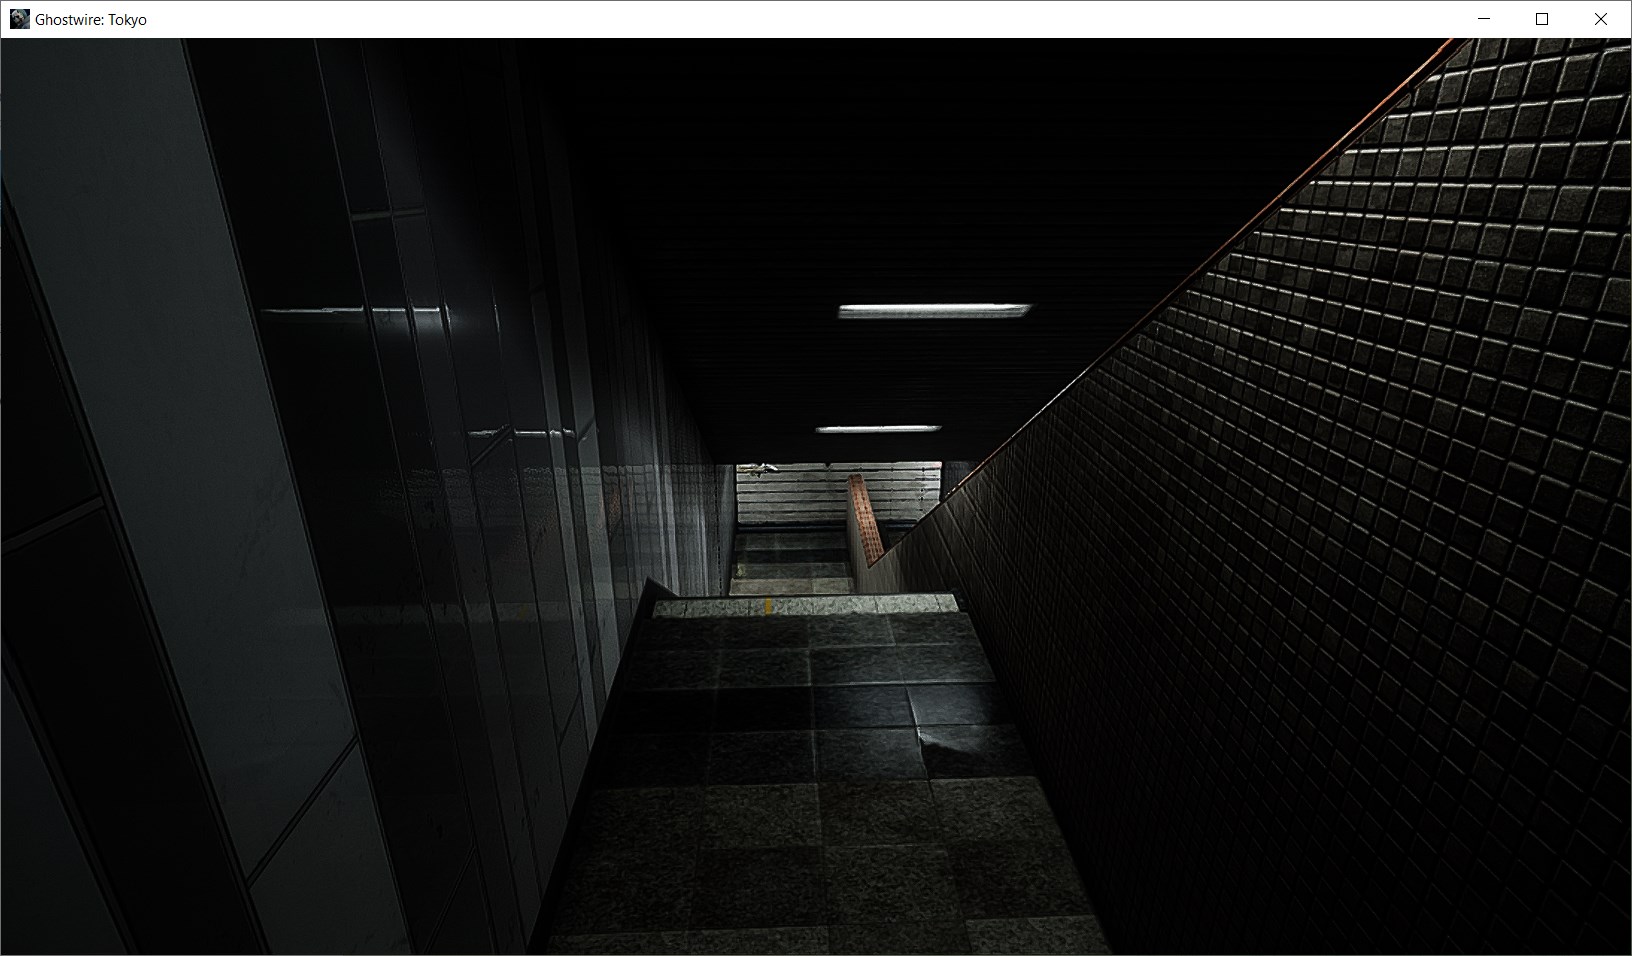Image resolution: width=1632 pixels, height=956 pixels.
Task: Click the upper fluorescent ceiling light
Action: pos(933,311)
